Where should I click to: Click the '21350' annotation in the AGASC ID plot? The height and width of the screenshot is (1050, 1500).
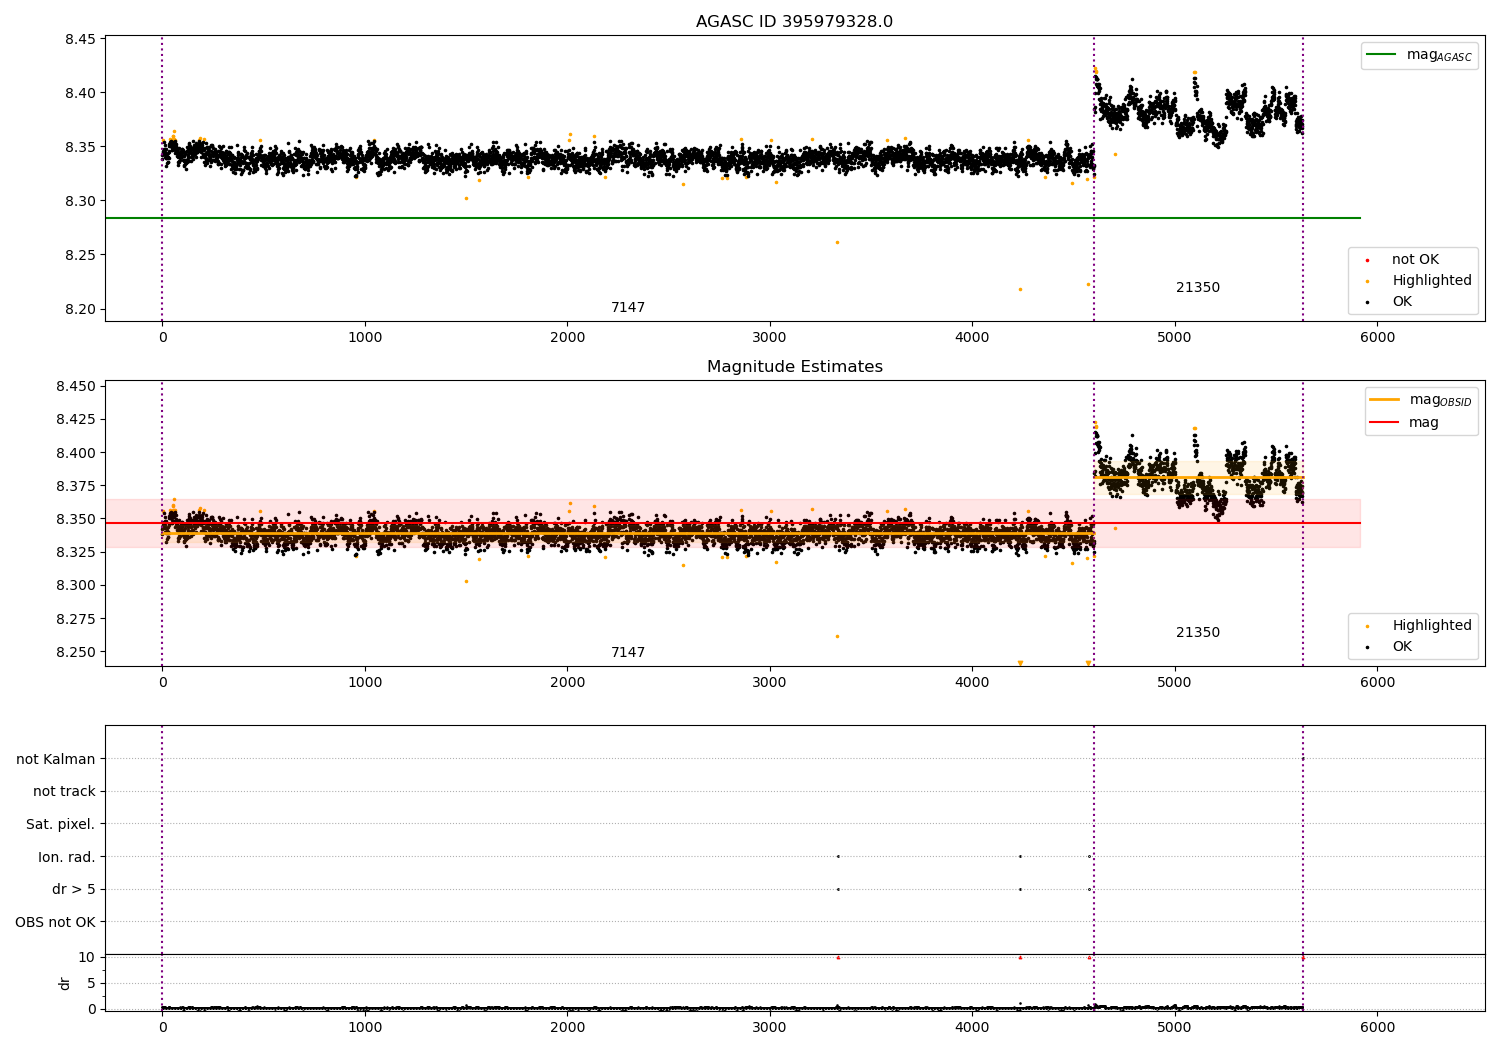[x=1198, y=288]
